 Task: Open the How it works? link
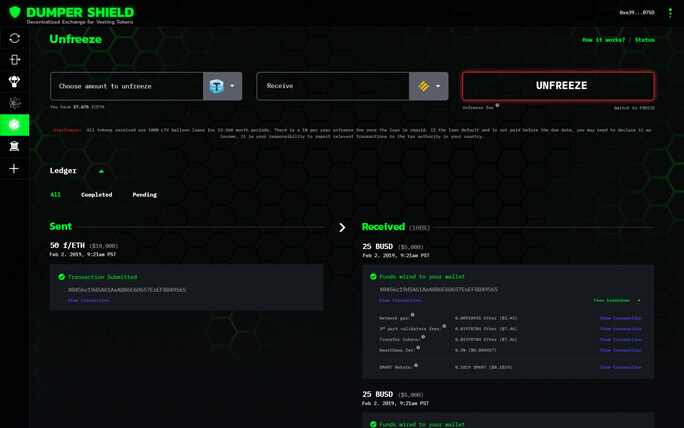coord(603,40)
